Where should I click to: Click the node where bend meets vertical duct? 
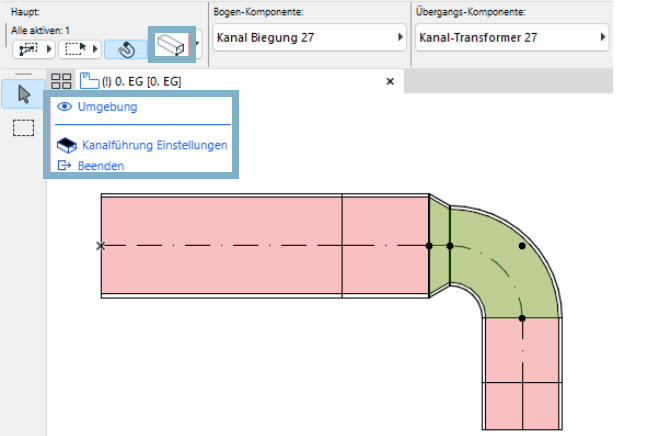pos(522,319)
